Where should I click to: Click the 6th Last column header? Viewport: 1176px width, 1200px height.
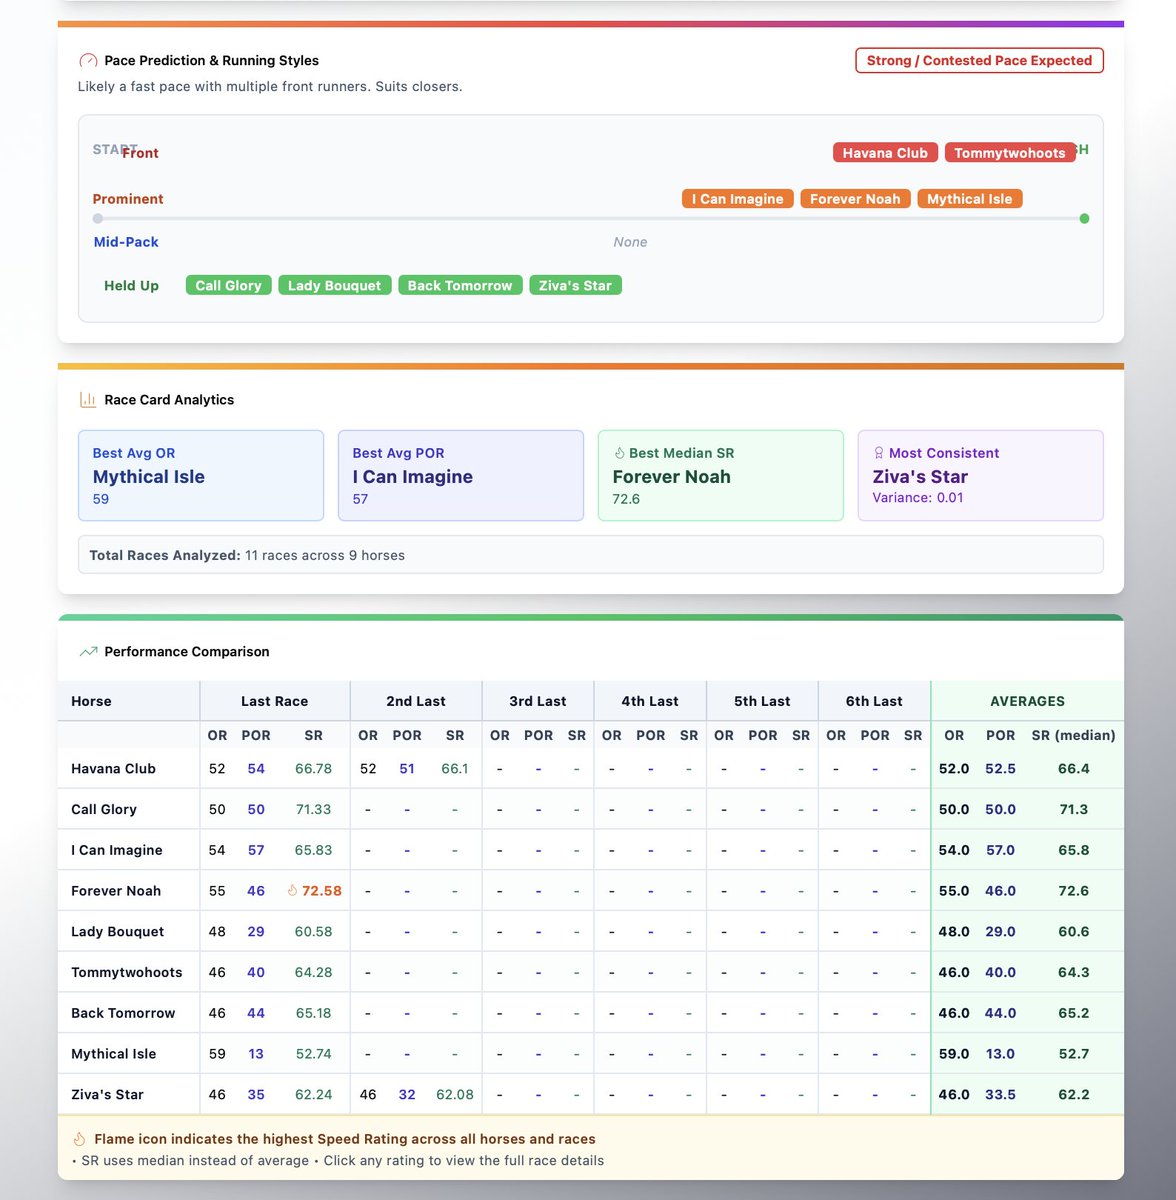pos(874,701)
